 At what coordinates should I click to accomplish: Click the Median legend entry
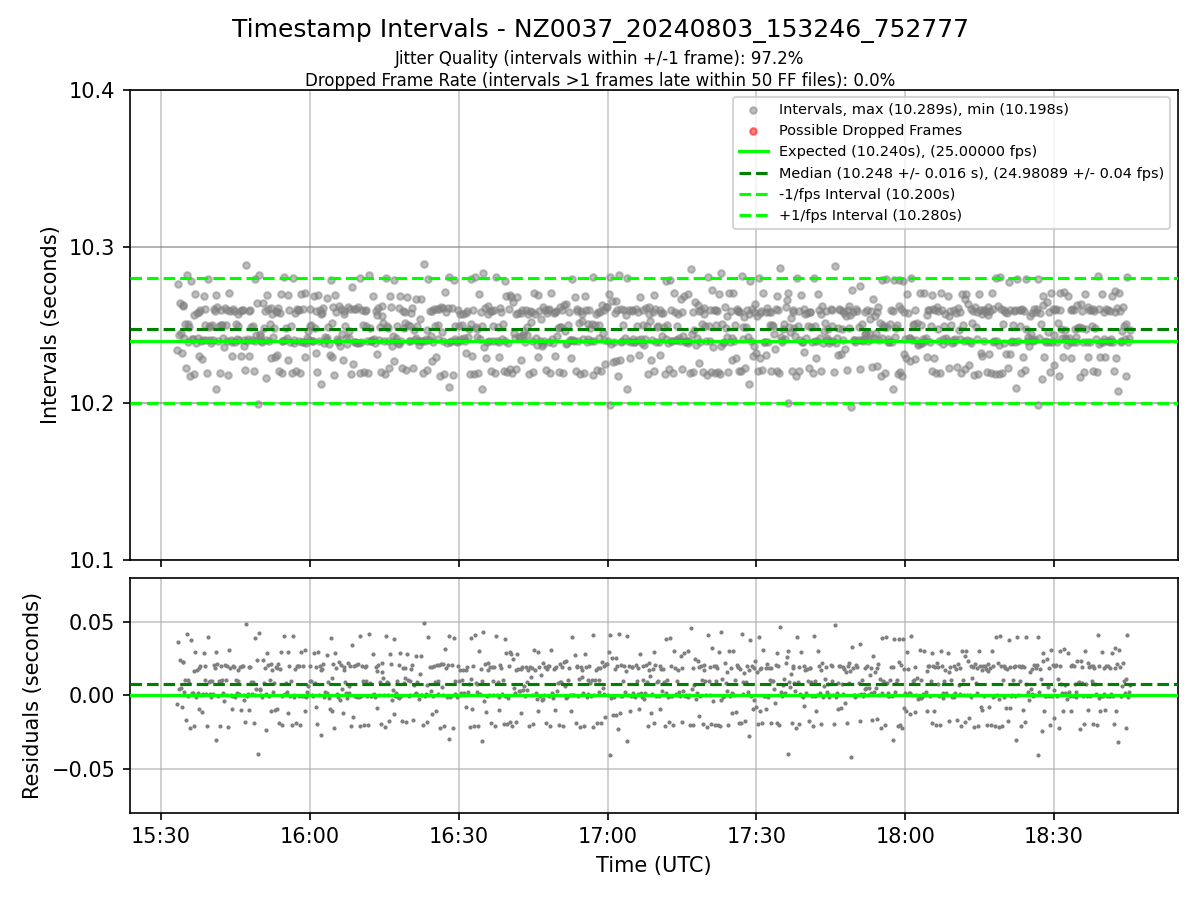[x=971, y=172]
